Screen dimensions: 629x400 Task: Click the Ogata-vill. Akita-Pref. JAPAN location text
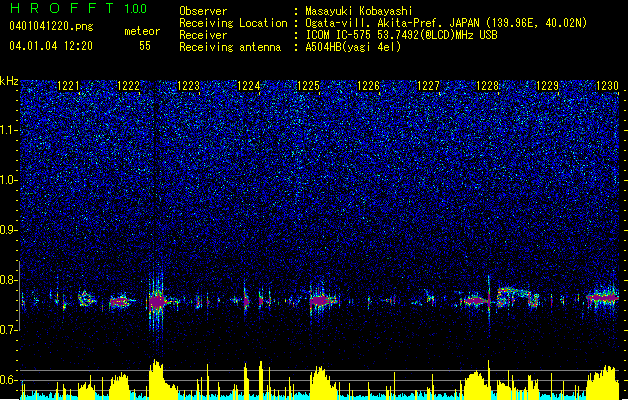(x=446, y=23)
